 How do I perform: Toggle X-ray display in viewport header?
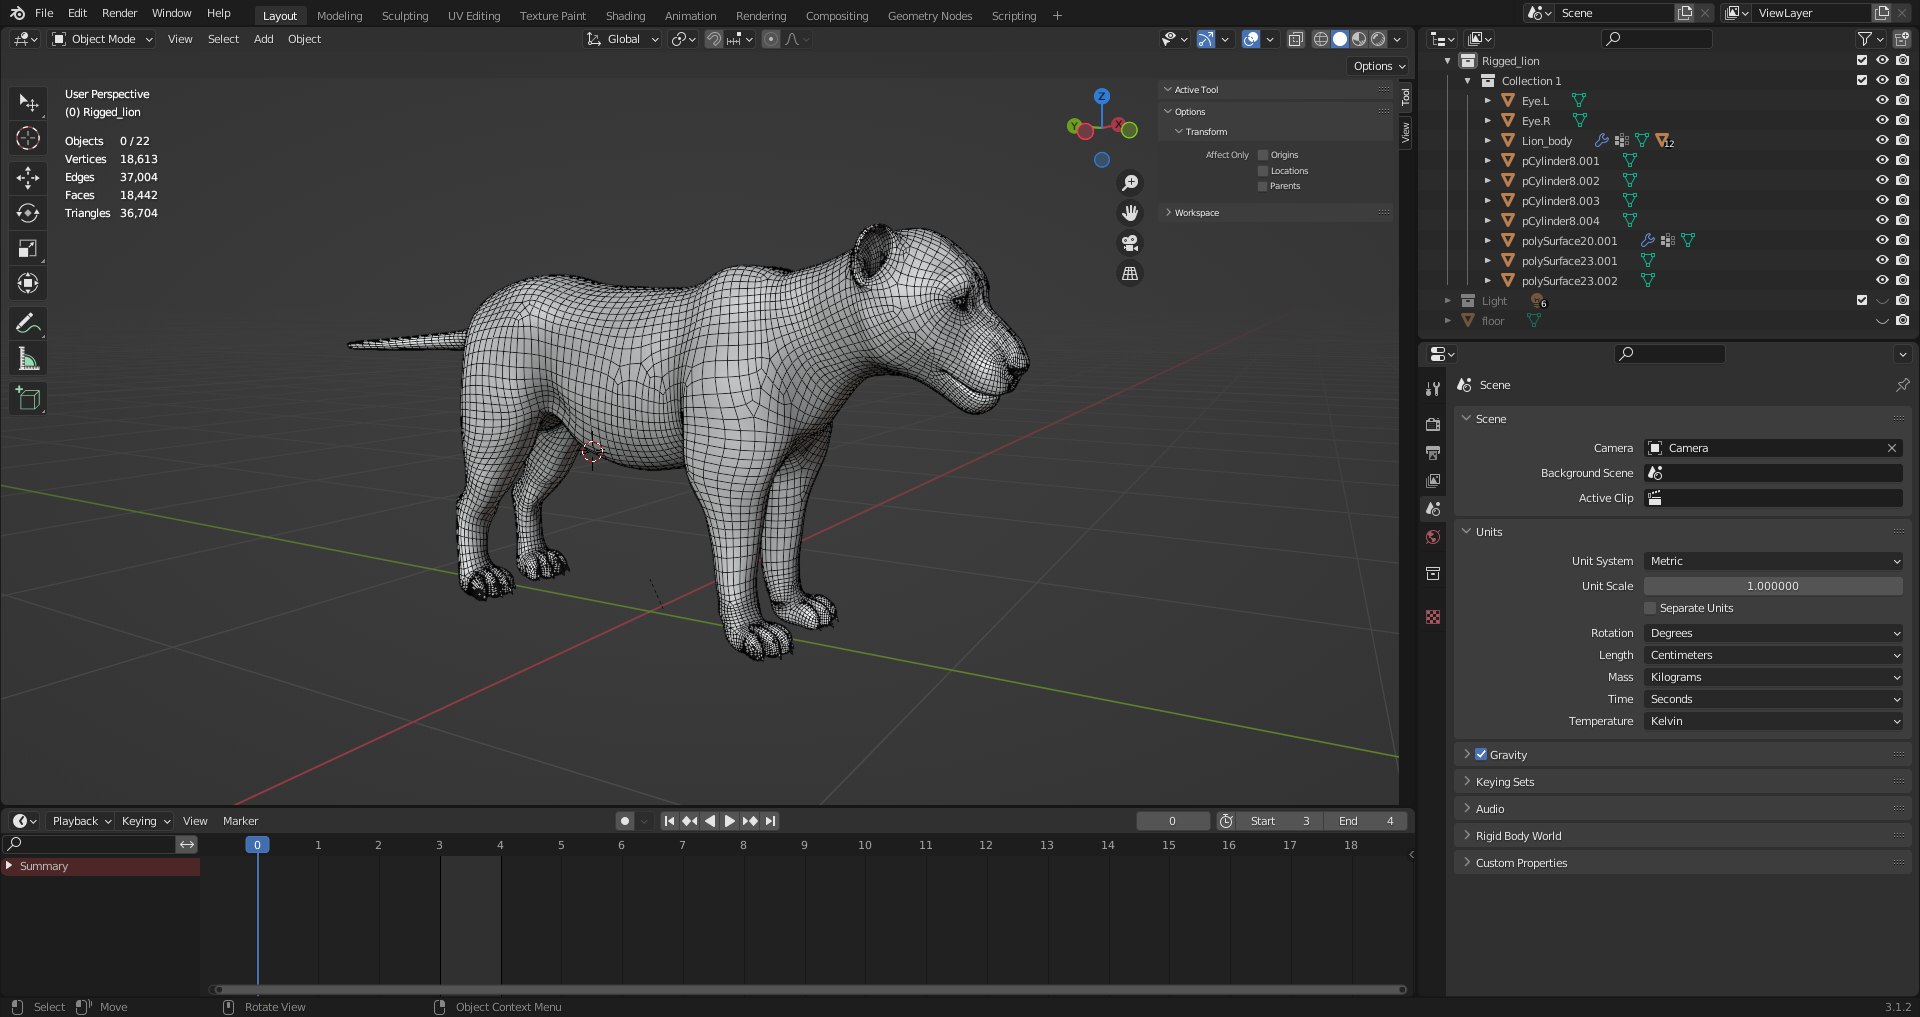click(1295, 39)
